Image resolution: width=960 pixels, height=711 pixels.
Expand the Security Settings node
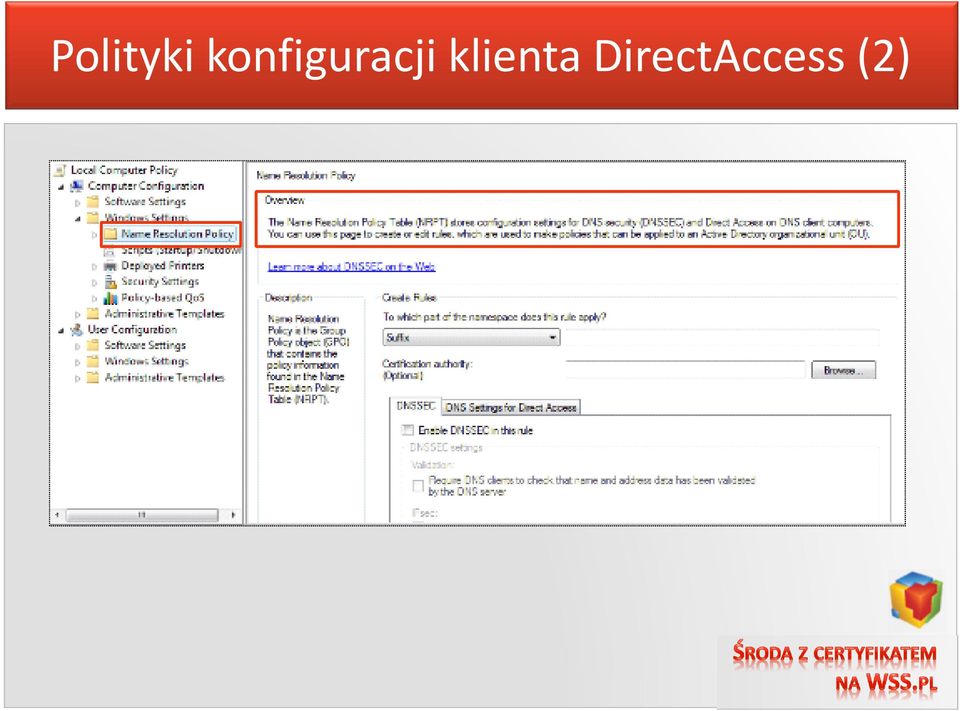[94, 282]
